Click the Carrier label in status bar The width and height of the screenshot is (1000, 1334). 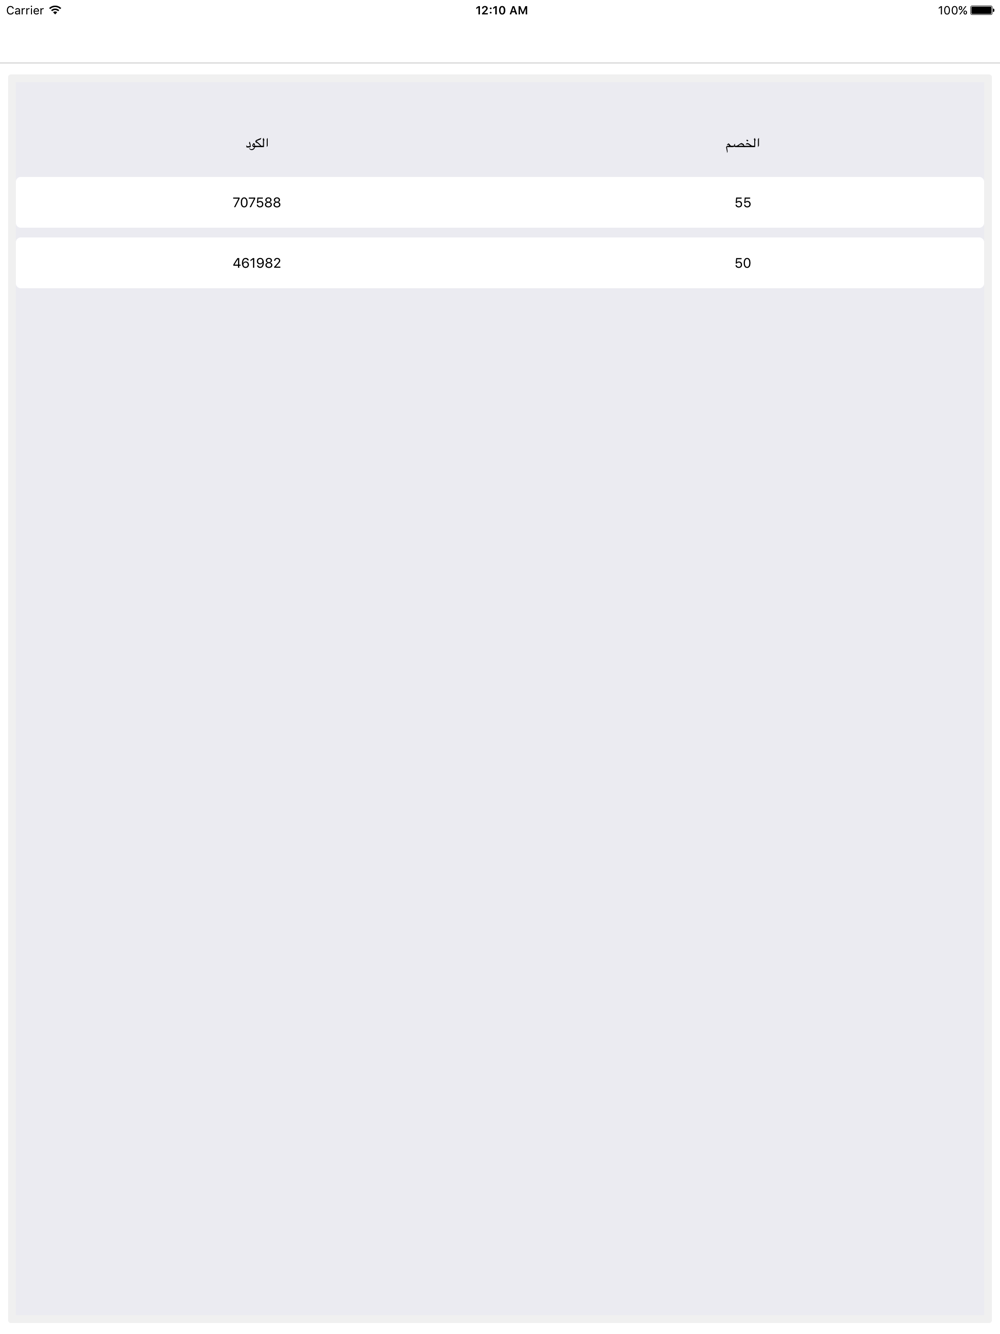pos(25,10)
